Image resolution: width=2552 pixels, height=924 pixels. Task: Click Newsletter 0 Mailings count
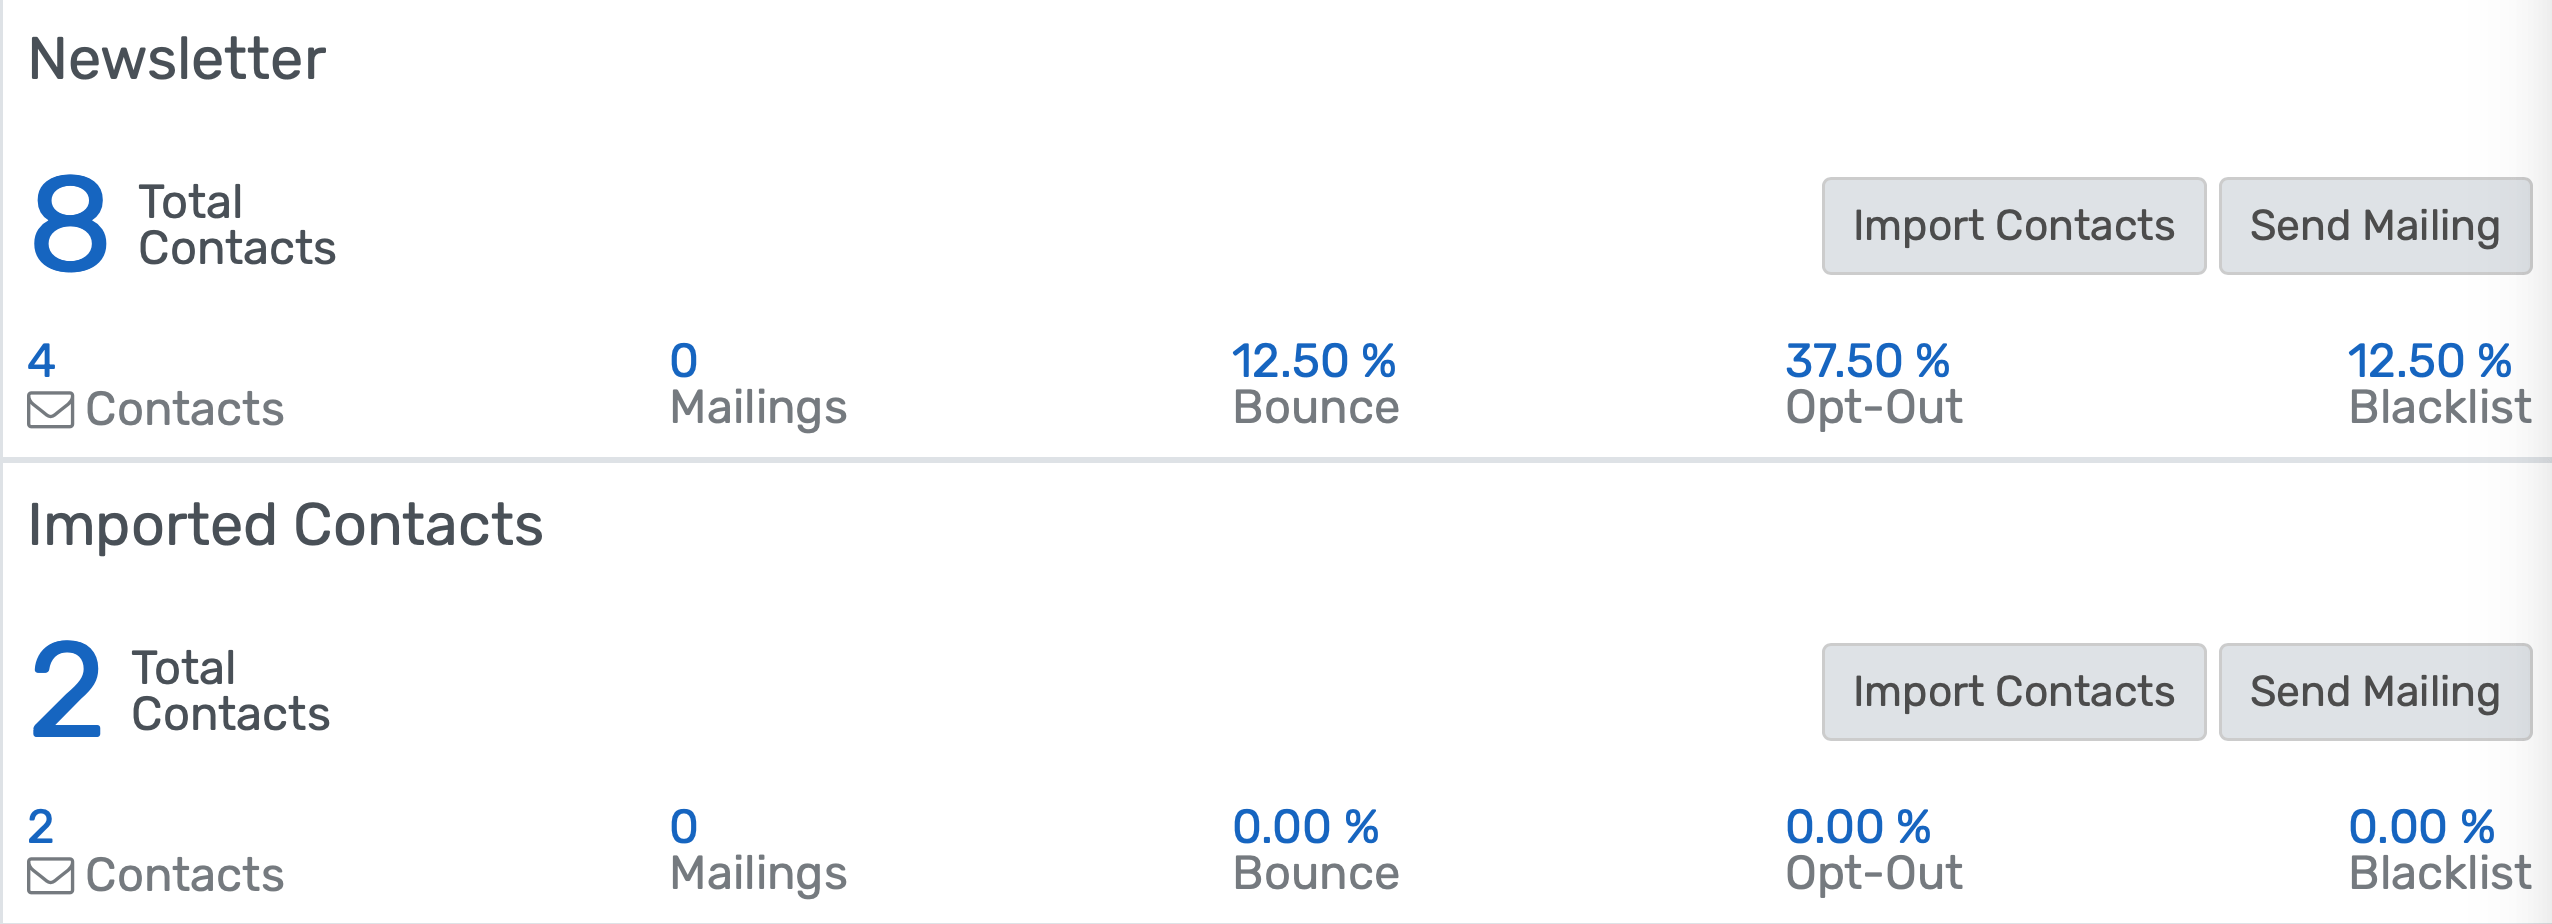tap(684, 361)
